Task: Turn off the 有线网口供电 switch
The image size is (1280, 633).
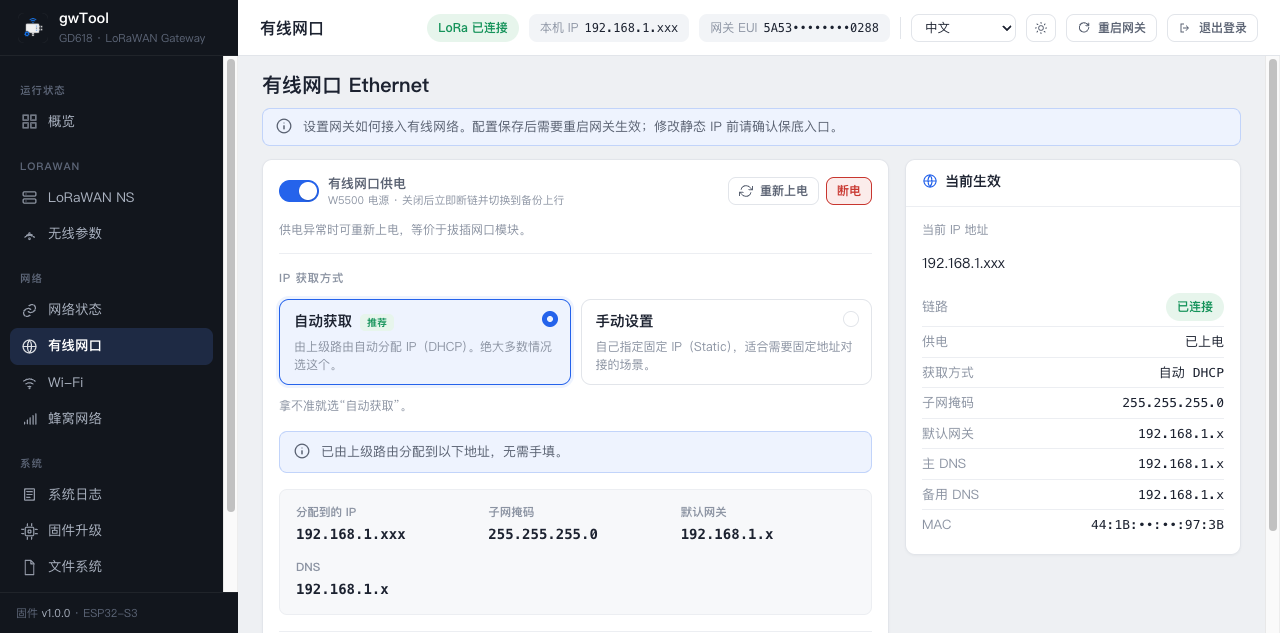Action: click(x=299, y=191)
